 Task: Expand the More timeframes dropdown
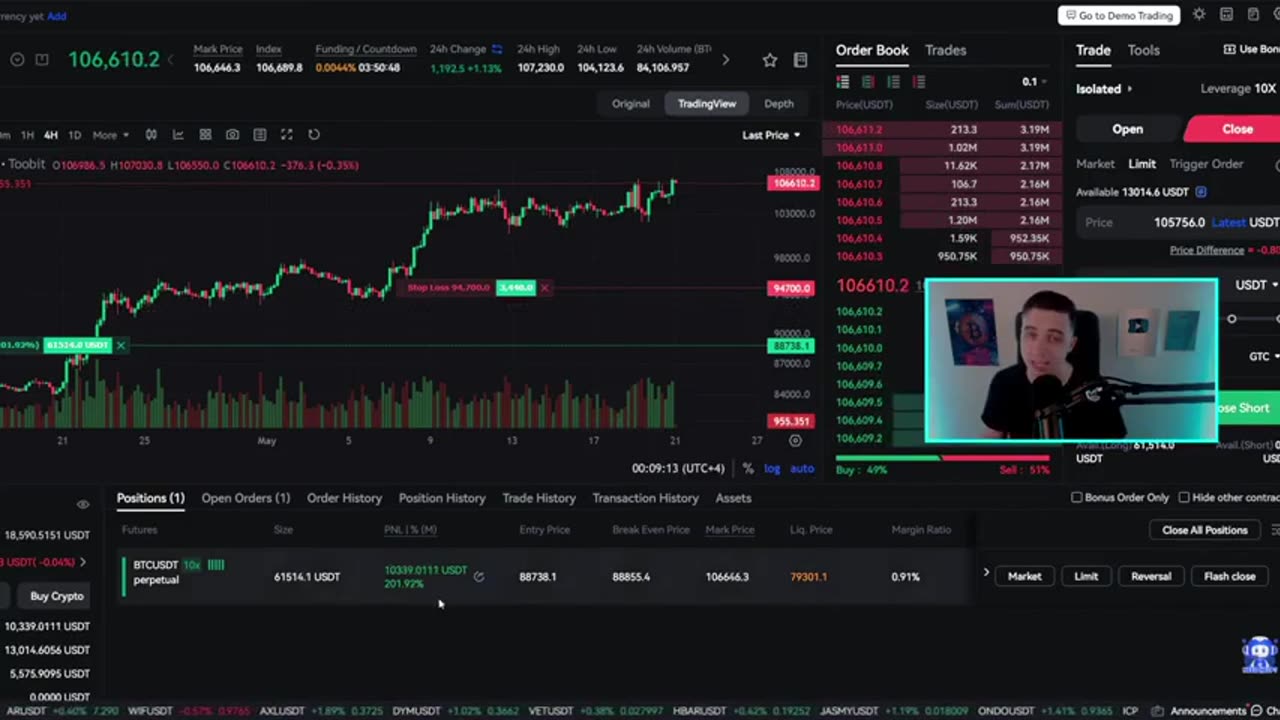tap(111, 135)
